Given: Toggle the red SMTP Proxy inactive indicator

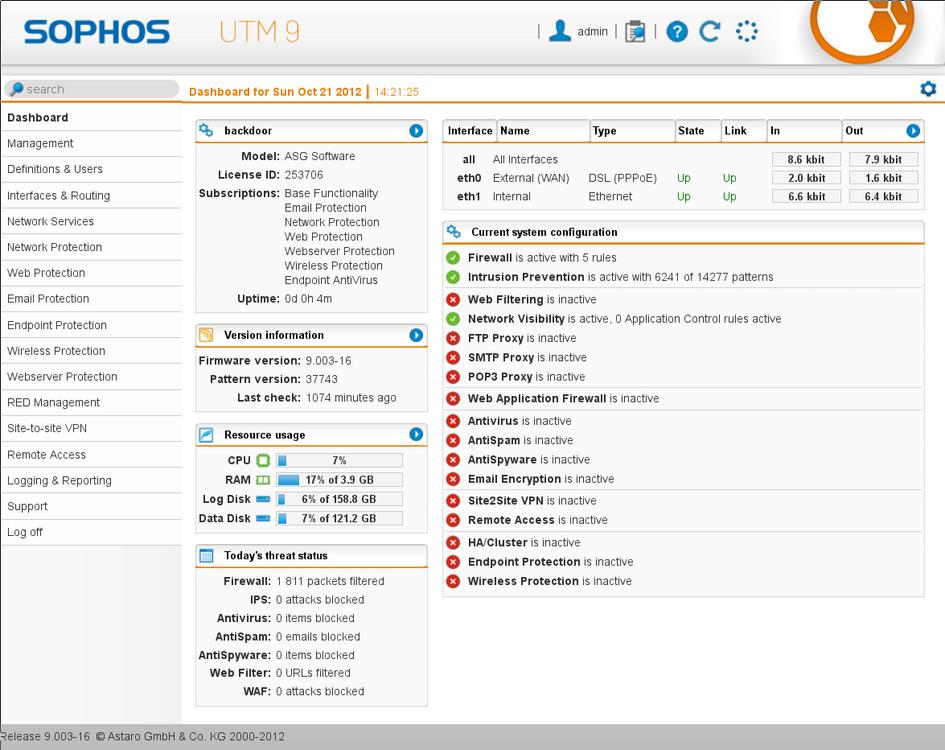Looking at the screenshot, I should 453,357.
